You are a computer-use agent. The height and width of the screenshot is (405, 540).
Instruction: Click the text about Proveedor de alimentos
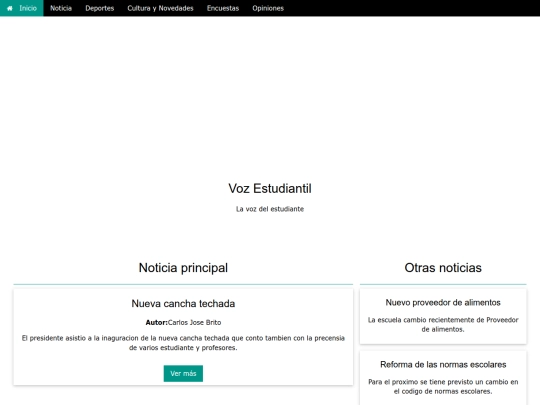coord(443,325)
